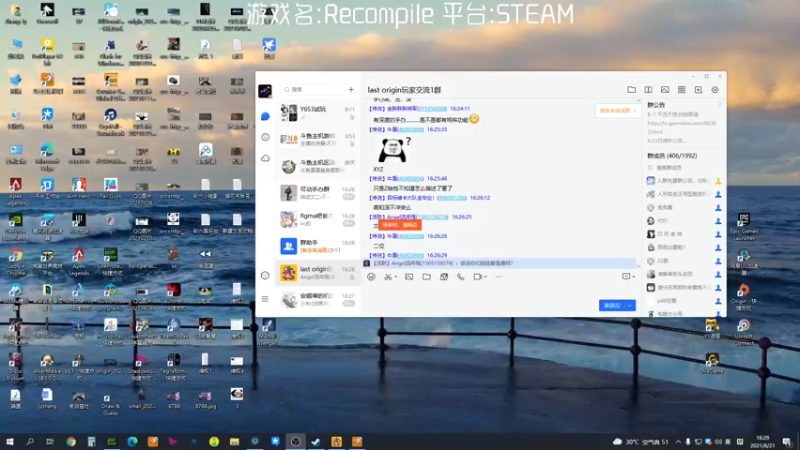Screen dimensions: 800x450
Task: Open group files folder icon in header
Action: pyautogui.click(x=632, y=90)
